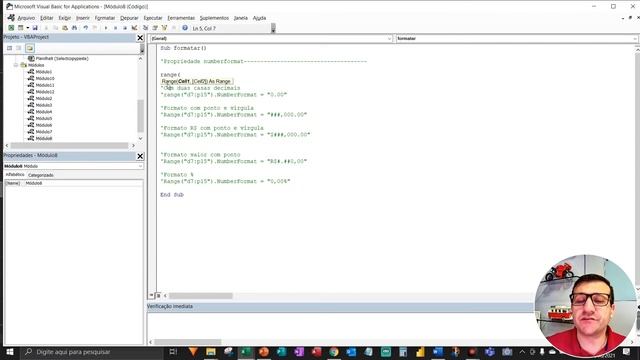Click the Help question mark icon
Image resolution: width=640 pixels, height=360 pixels.
[x=185, y=28]
